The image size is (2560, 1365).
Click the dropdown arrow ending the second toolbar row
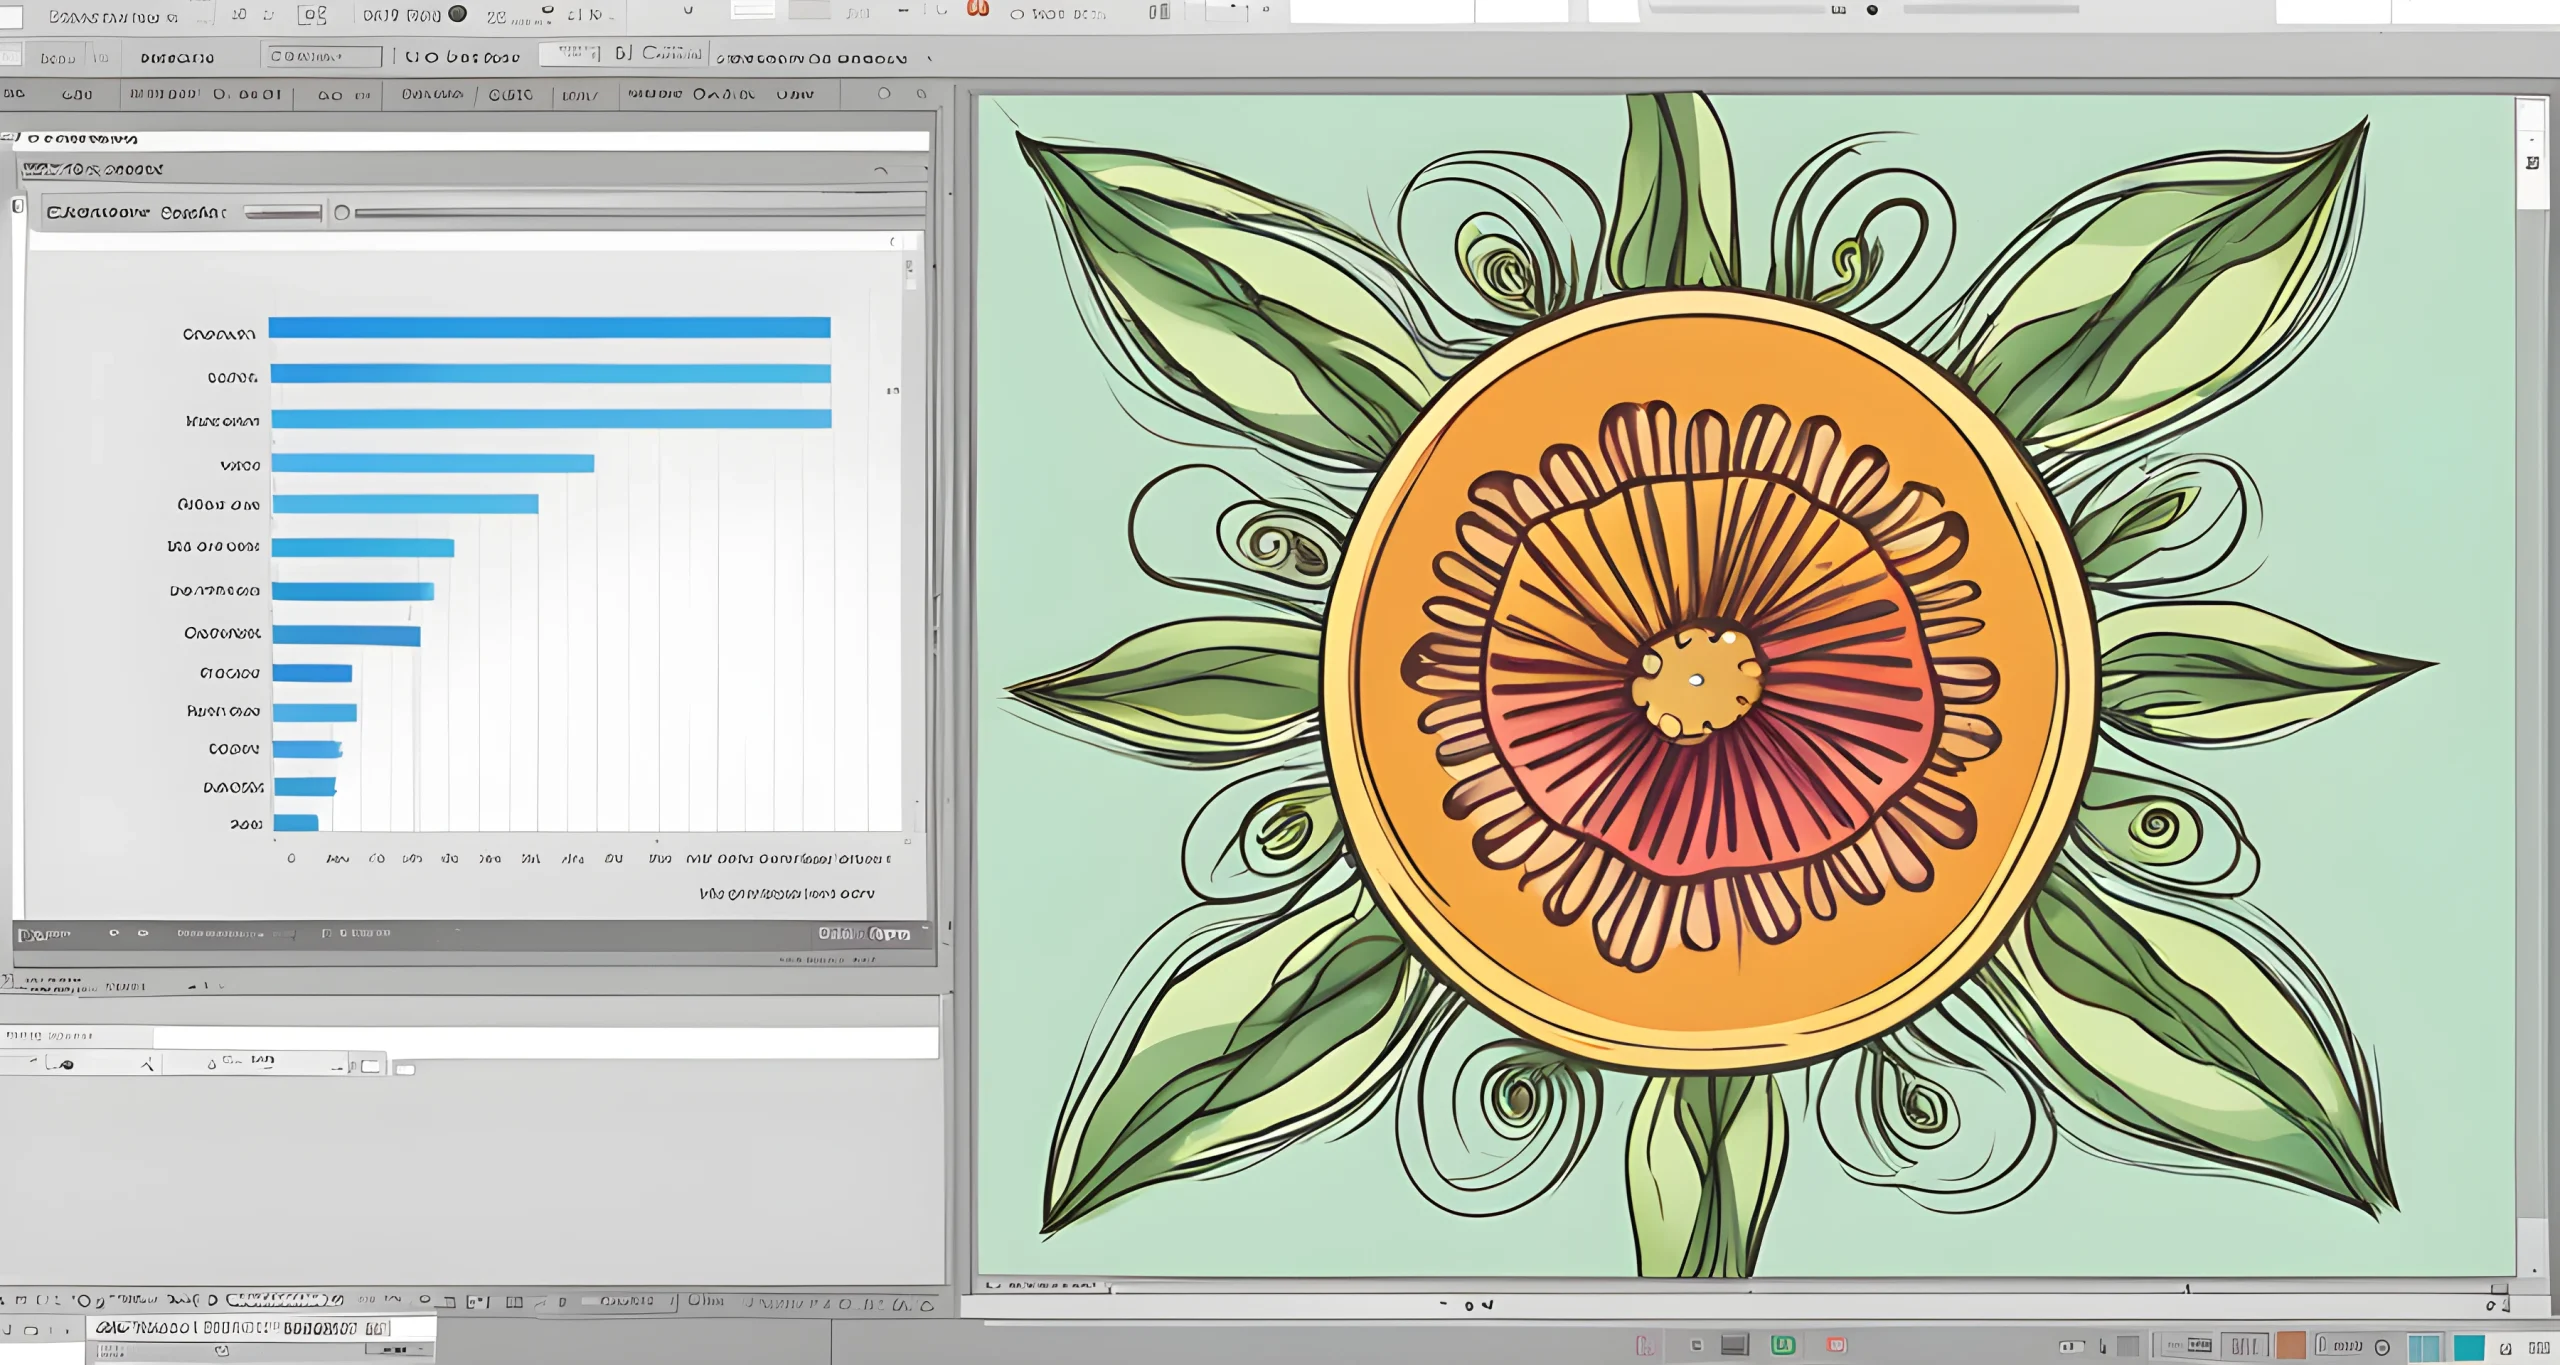coord(929,59)
